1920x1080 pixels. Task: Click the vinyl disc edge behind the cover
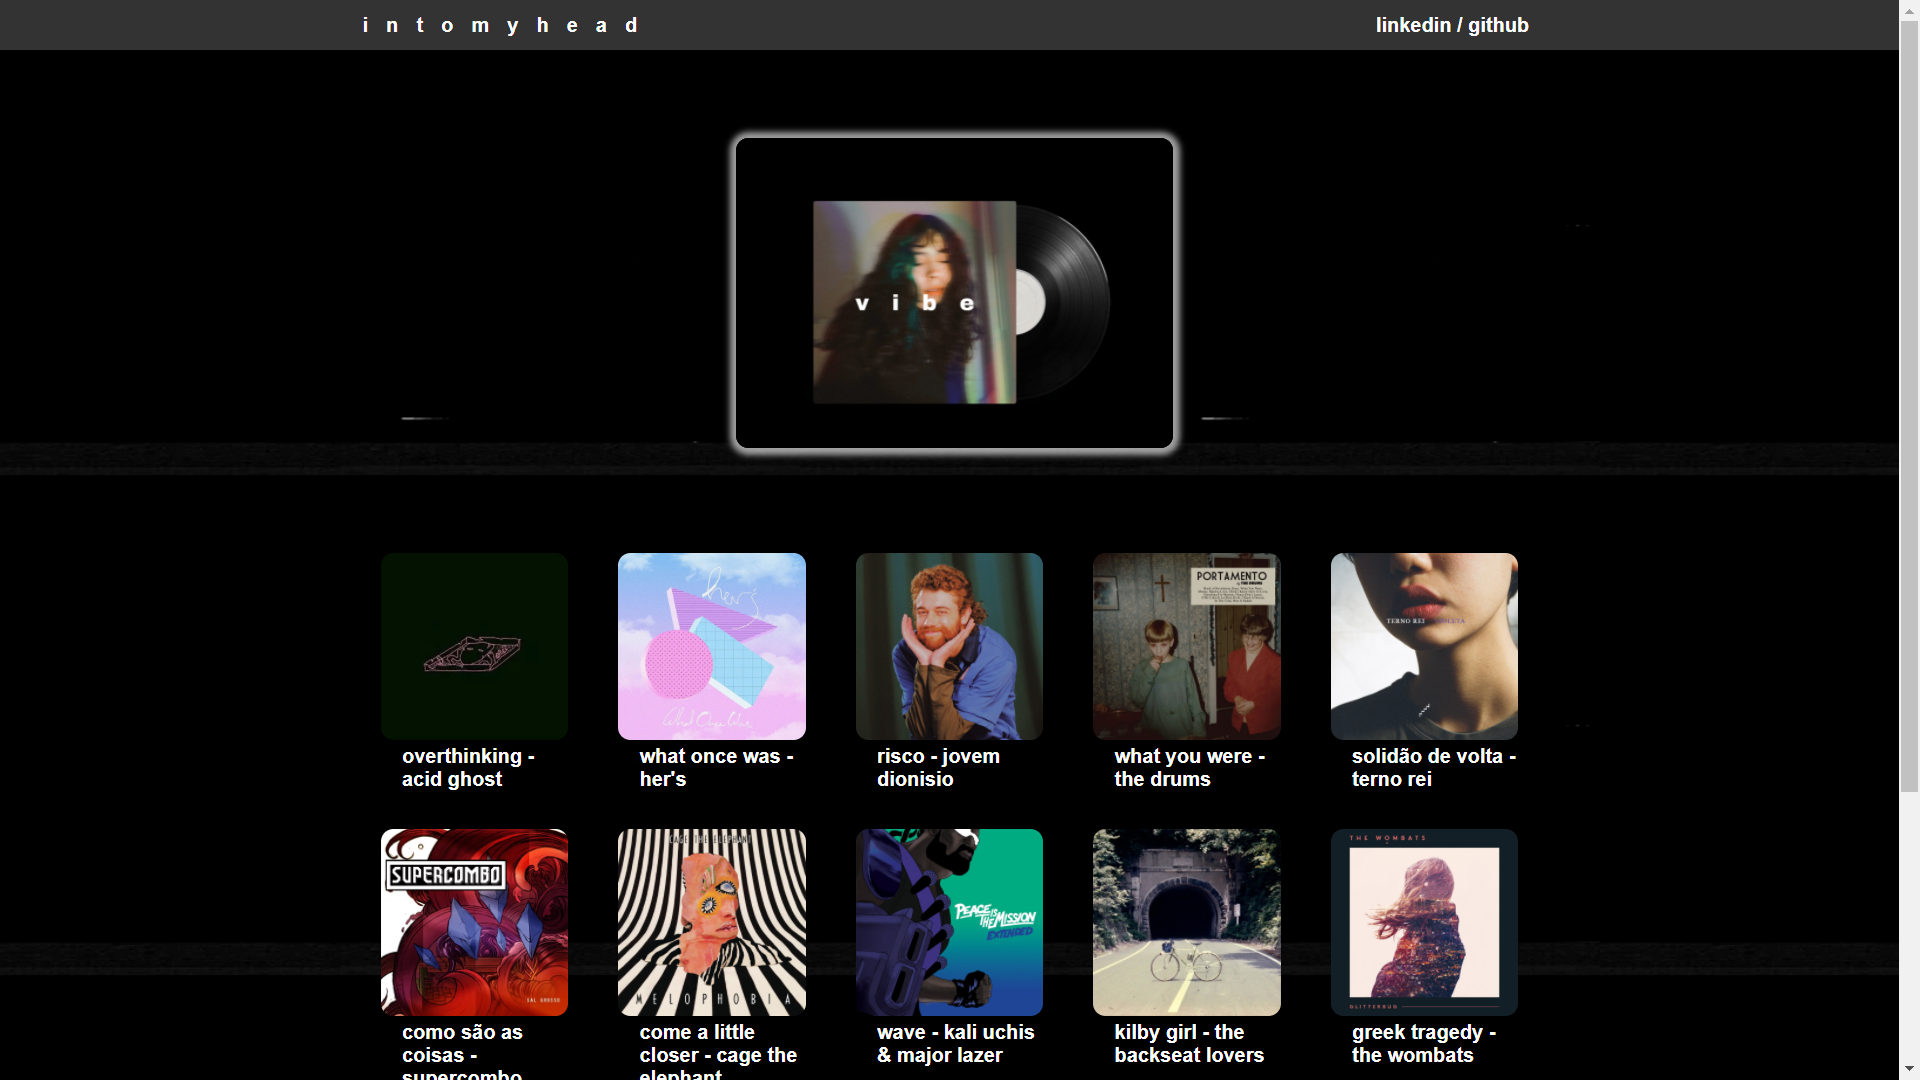pos(1075,300)
